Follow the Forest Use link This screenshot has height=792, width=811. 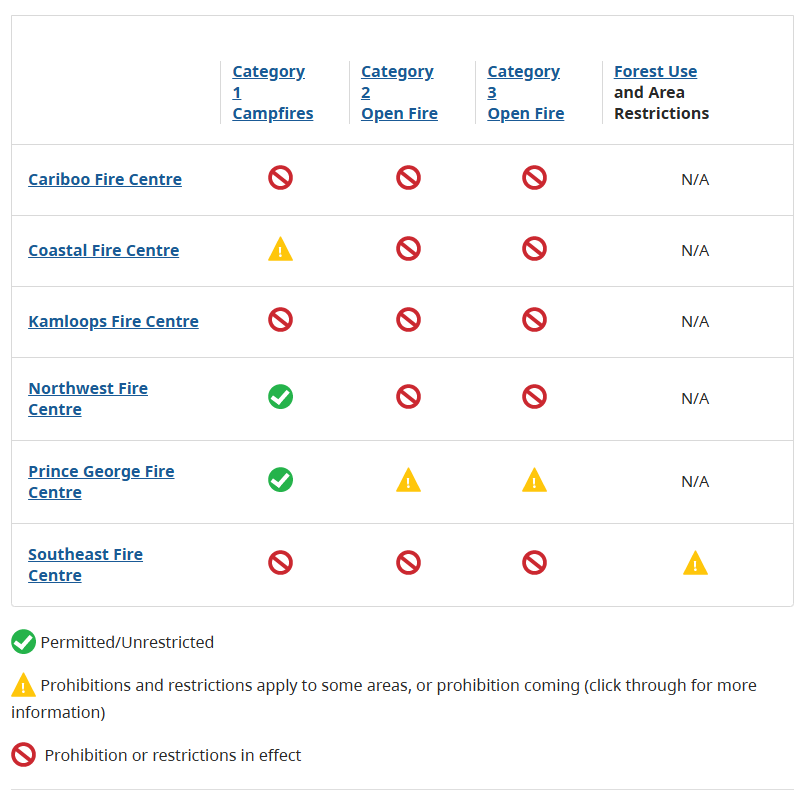(x=655, y=71)
